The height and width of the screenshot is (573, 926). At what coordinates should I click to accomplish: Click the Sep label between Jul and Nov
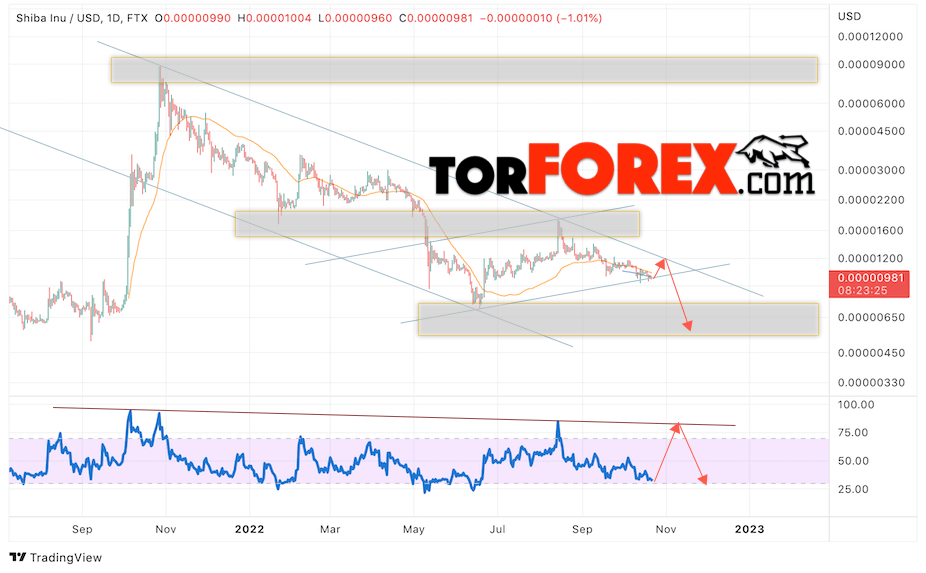coord(582,529)
